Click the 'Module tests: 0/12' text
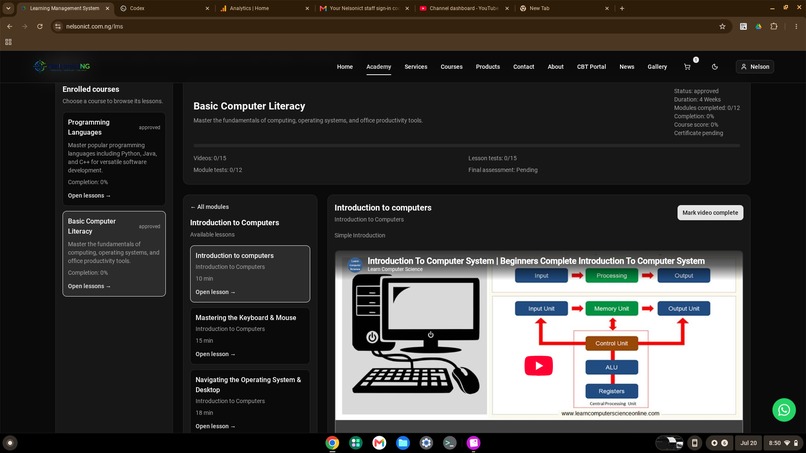This screenshot has width=806, height=453. click(217, 170)
